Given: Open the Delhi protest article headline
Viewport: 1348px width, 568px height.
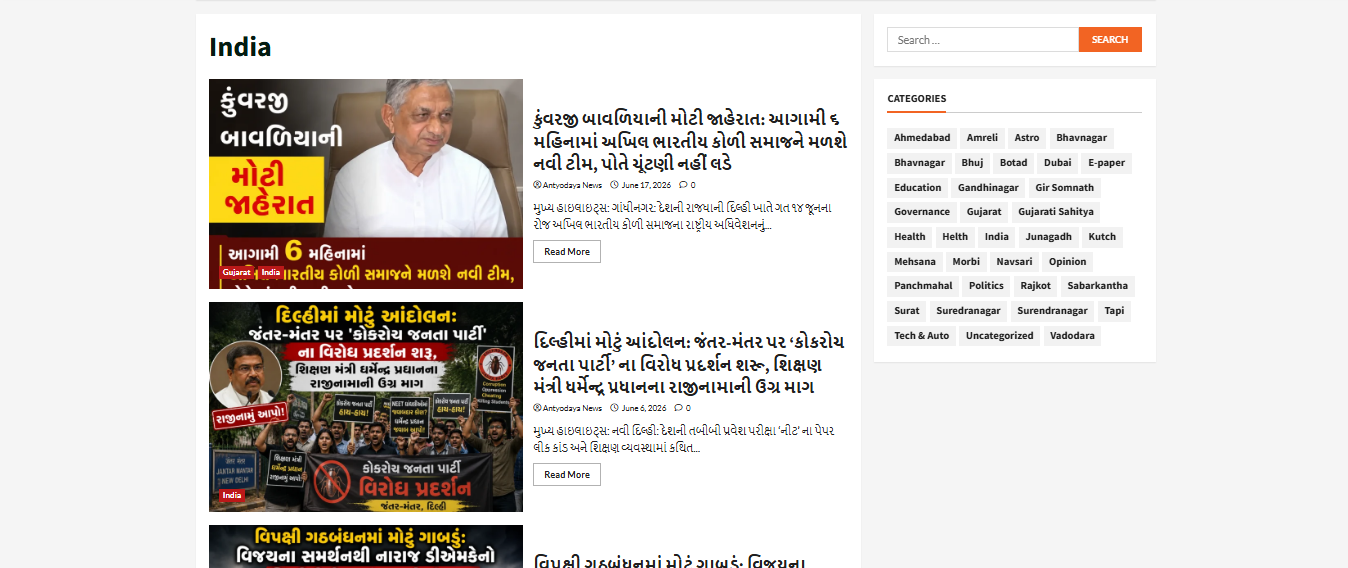Looking at the screenshot, I should click(x=690, y=364).
